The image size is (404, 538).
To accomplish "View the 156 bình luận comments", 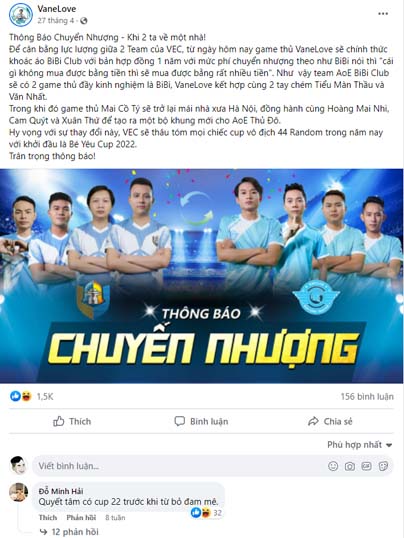I will click(367, 397).
